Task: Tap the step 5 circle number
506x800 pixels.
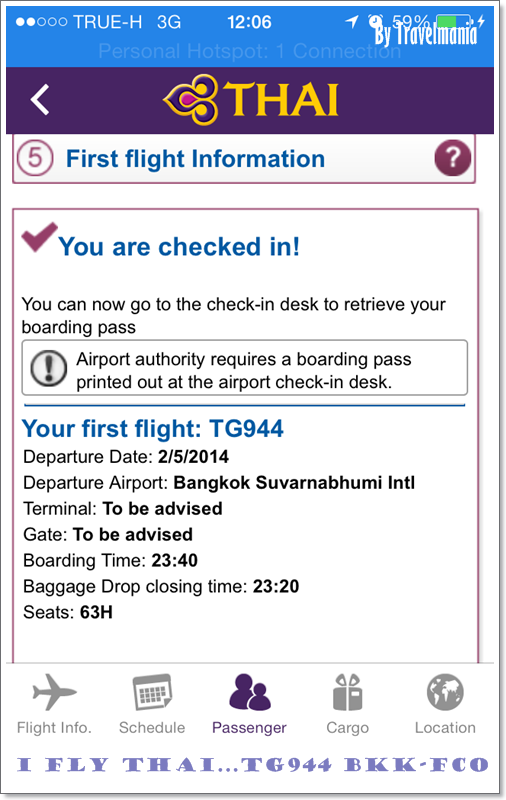Action: [x=35, y=158]
